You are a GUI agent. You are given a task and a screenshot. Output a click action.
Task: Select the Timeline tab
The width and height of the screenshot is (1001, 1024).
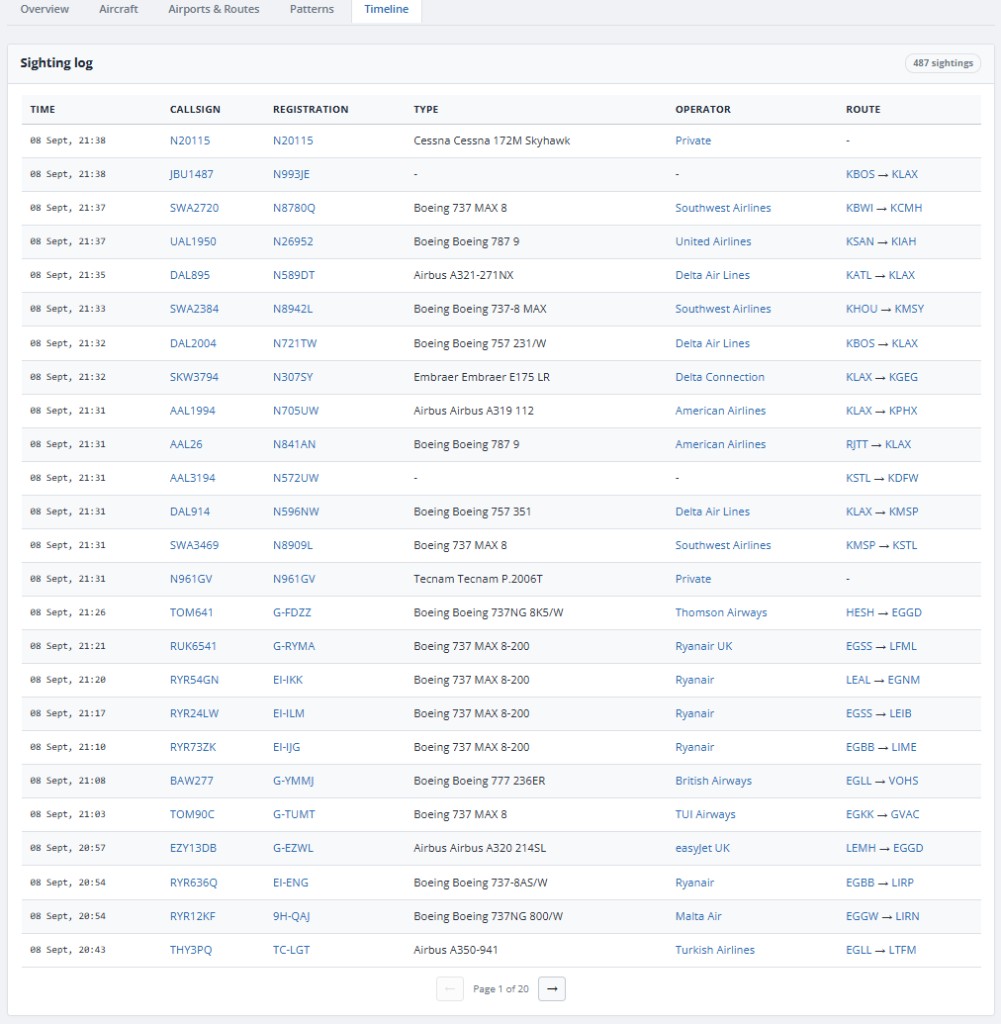pos(387,9)
